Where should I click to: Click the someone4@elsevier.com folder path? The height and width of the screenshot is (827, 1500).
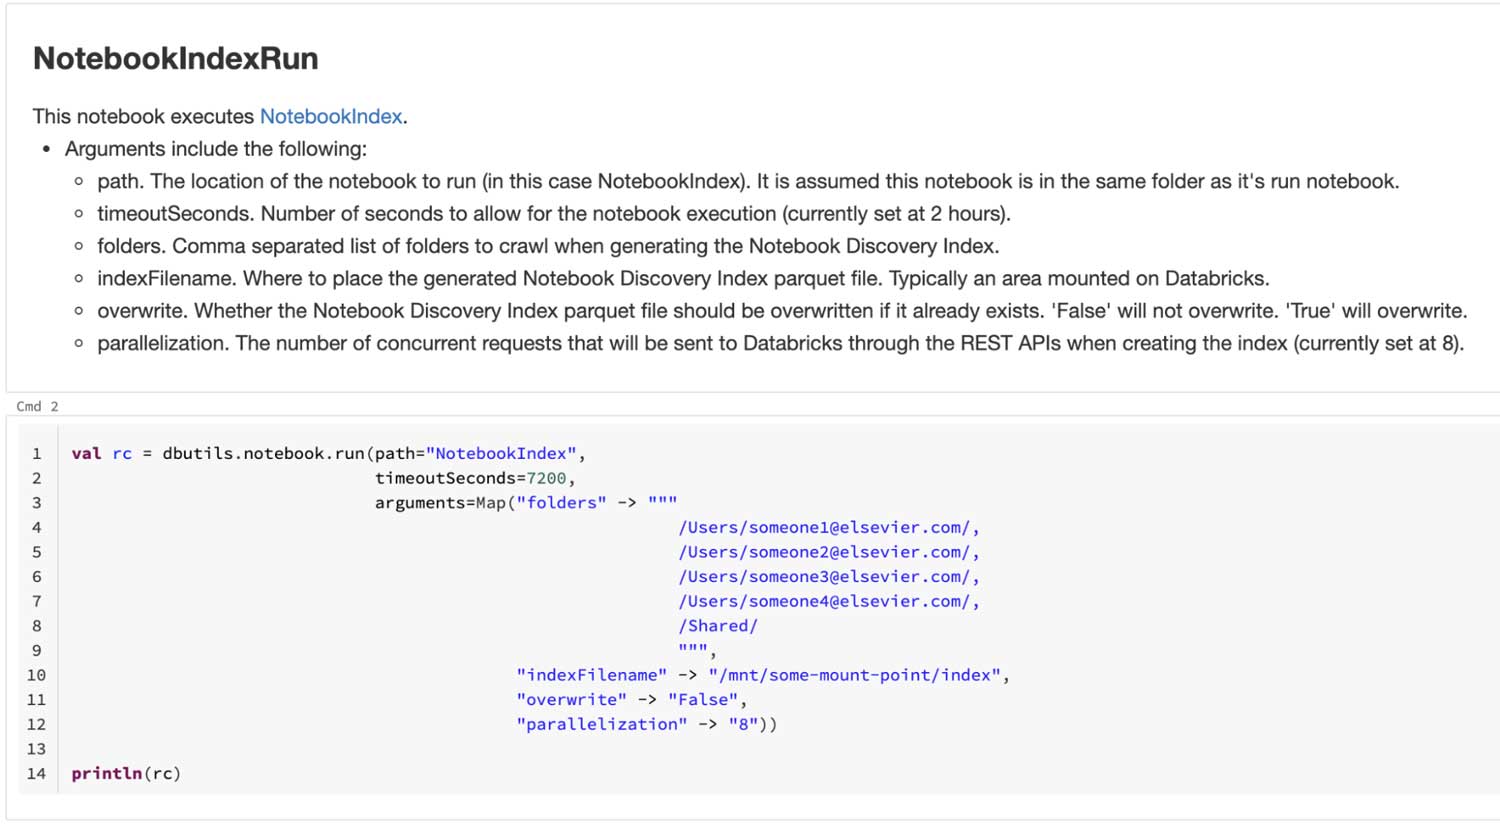point(828,602)
